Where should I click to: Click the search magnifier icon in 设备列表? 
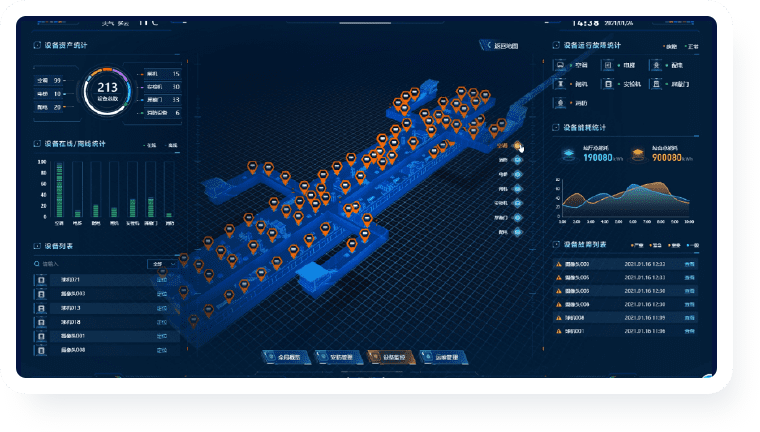[37, 264]
